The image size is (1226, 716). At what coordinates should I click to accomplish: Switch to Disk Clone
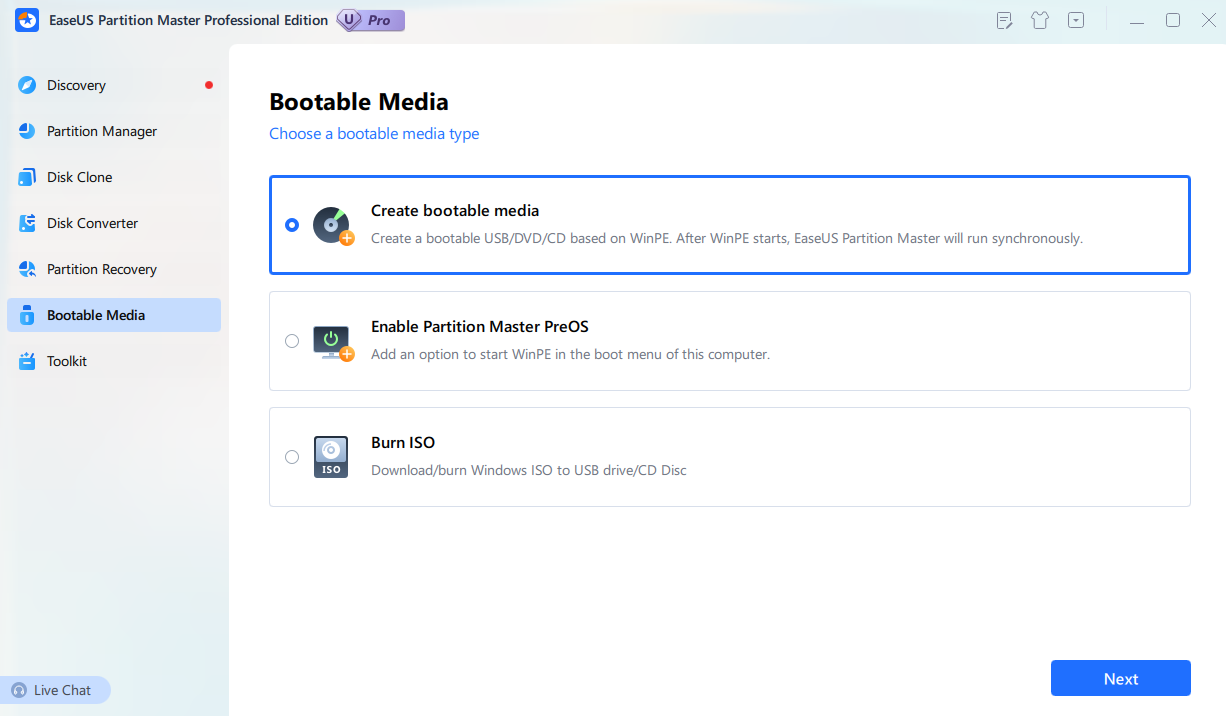pos(114,177)
